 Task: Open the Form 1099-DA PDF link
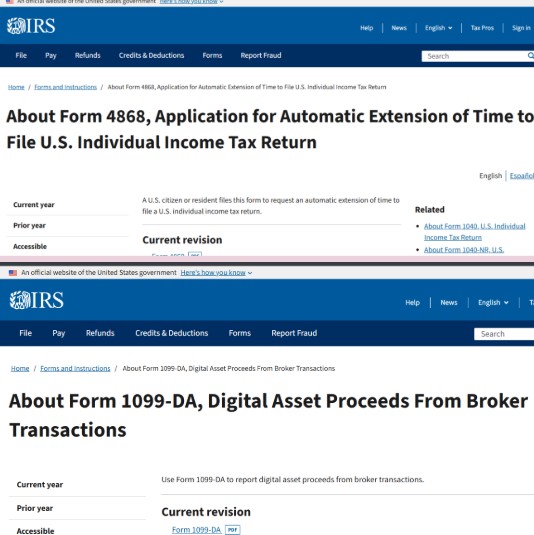[197, 530]
